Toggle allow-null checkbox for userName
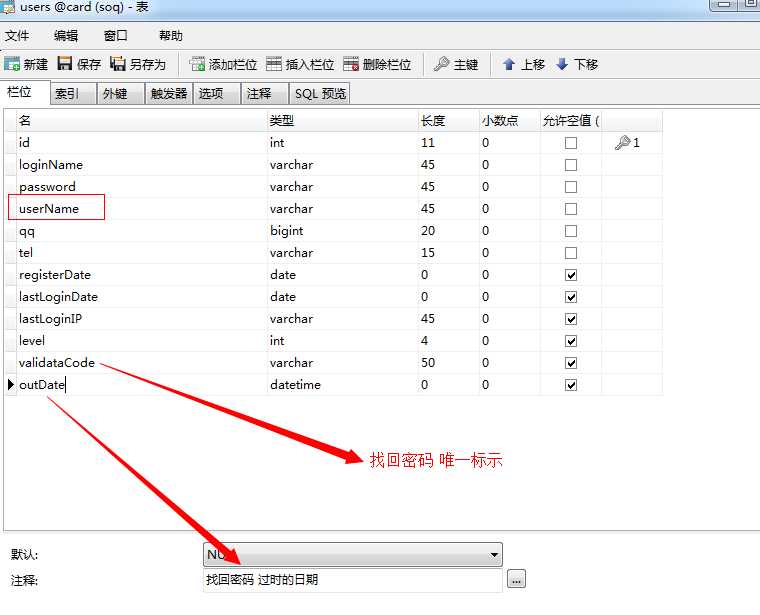Viewport: 760px width, 615px height. (571, 209)
